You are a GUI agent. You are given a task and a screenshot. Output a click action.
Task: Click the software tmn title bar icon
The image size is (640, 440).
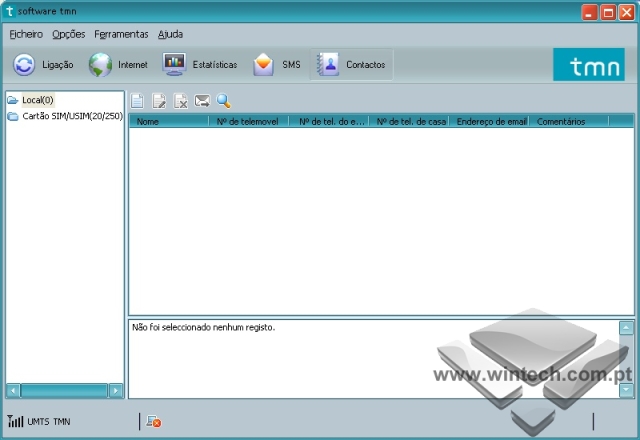pyautogui.click(x=9, y=11)
